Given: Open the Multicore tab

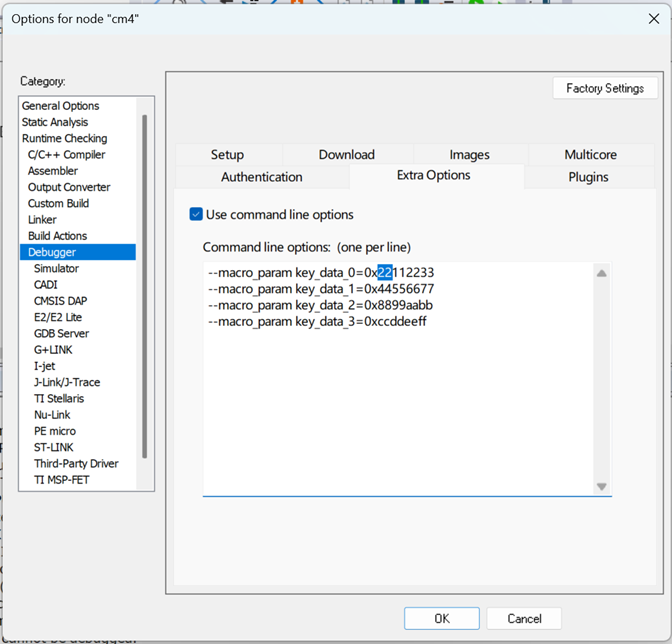Looking at the screenshot, I should 591,155.
